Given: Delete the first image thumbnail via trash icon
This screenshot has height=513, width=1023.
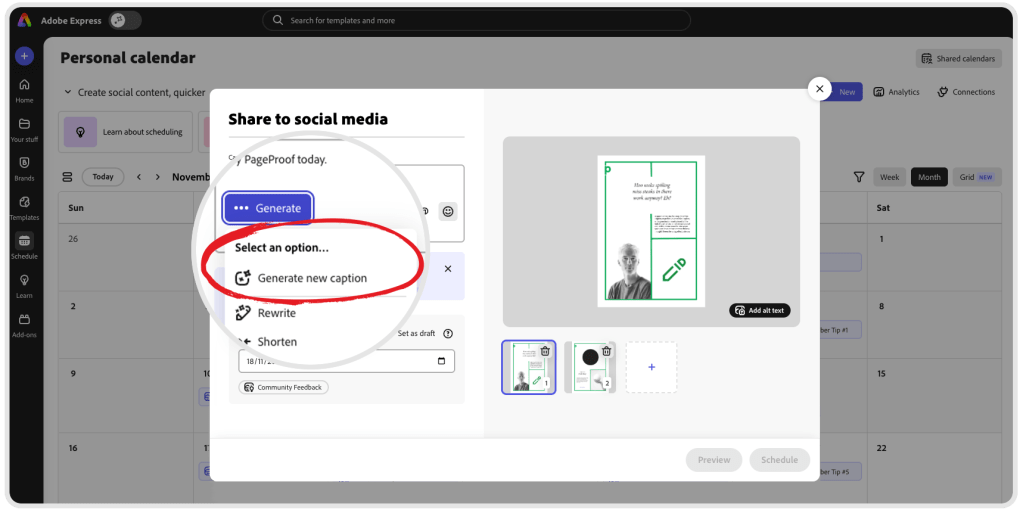Looking at the screenshot, I should 545,351.
